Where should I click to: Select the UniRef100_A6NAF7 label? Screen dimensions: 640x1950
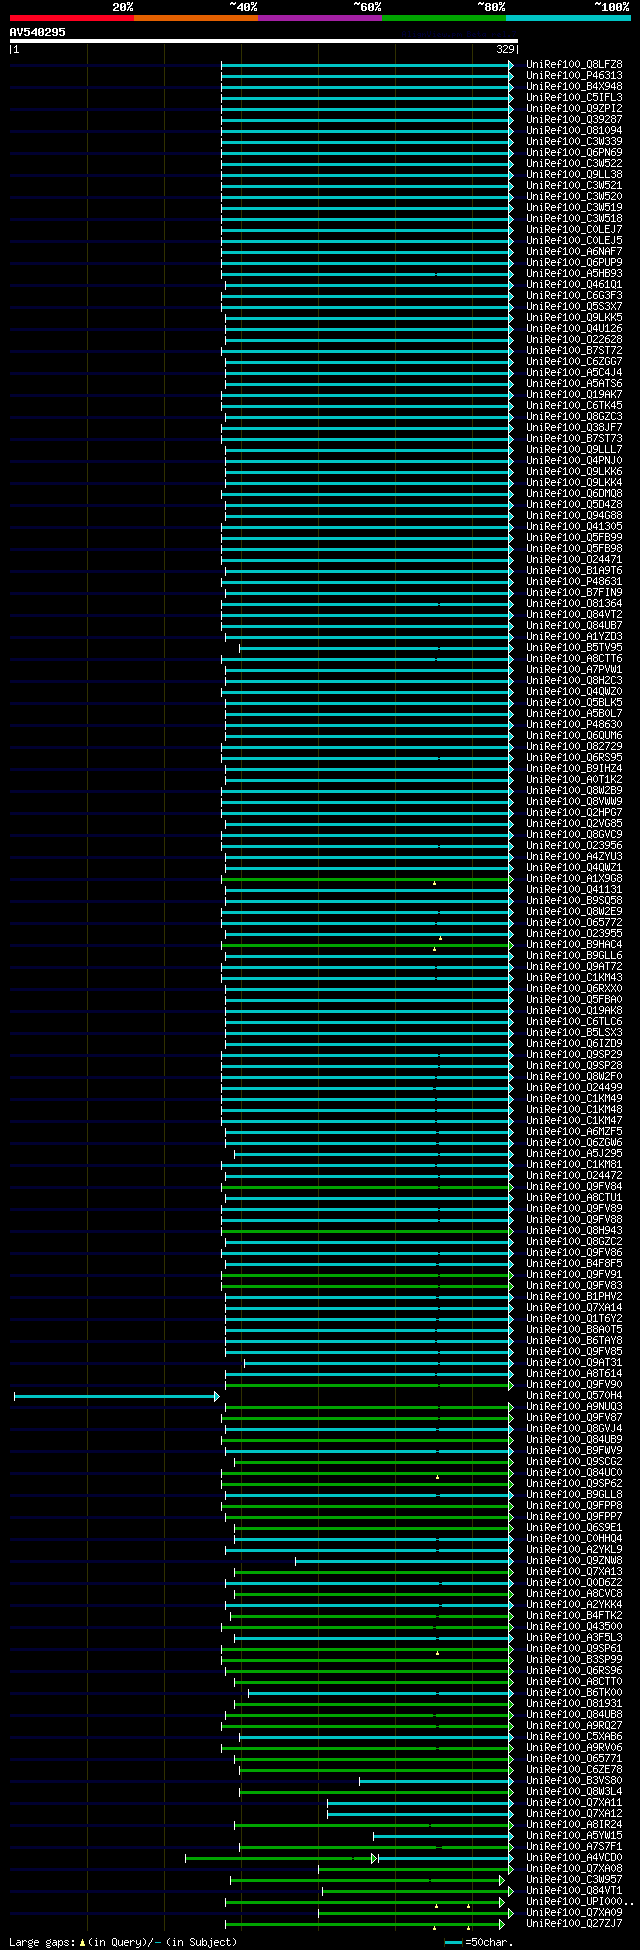pyautogui.click(x=574, y=251)
